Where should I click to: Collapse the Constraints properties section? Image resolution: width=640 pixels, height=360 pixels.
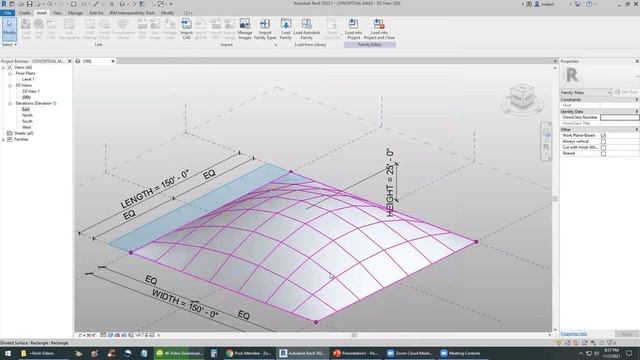coord(636,100)
